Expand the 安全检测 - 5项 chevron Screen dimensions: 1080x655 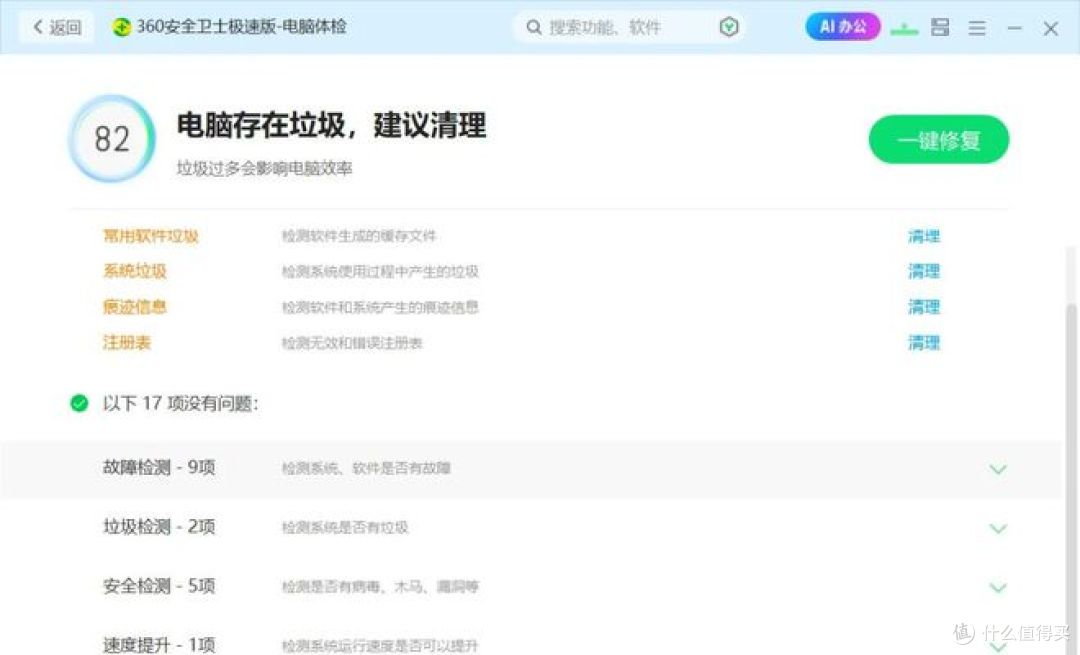[x=998, y=588]
